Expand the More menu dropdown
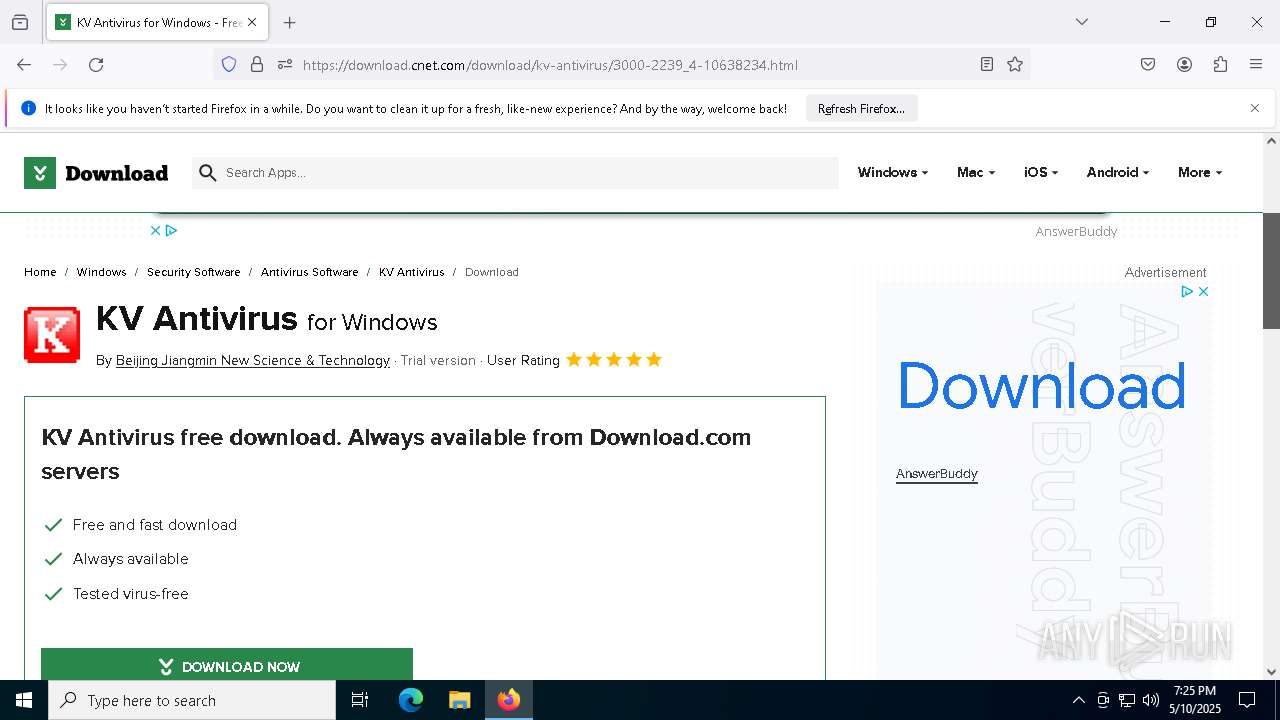 [1199, 172]
